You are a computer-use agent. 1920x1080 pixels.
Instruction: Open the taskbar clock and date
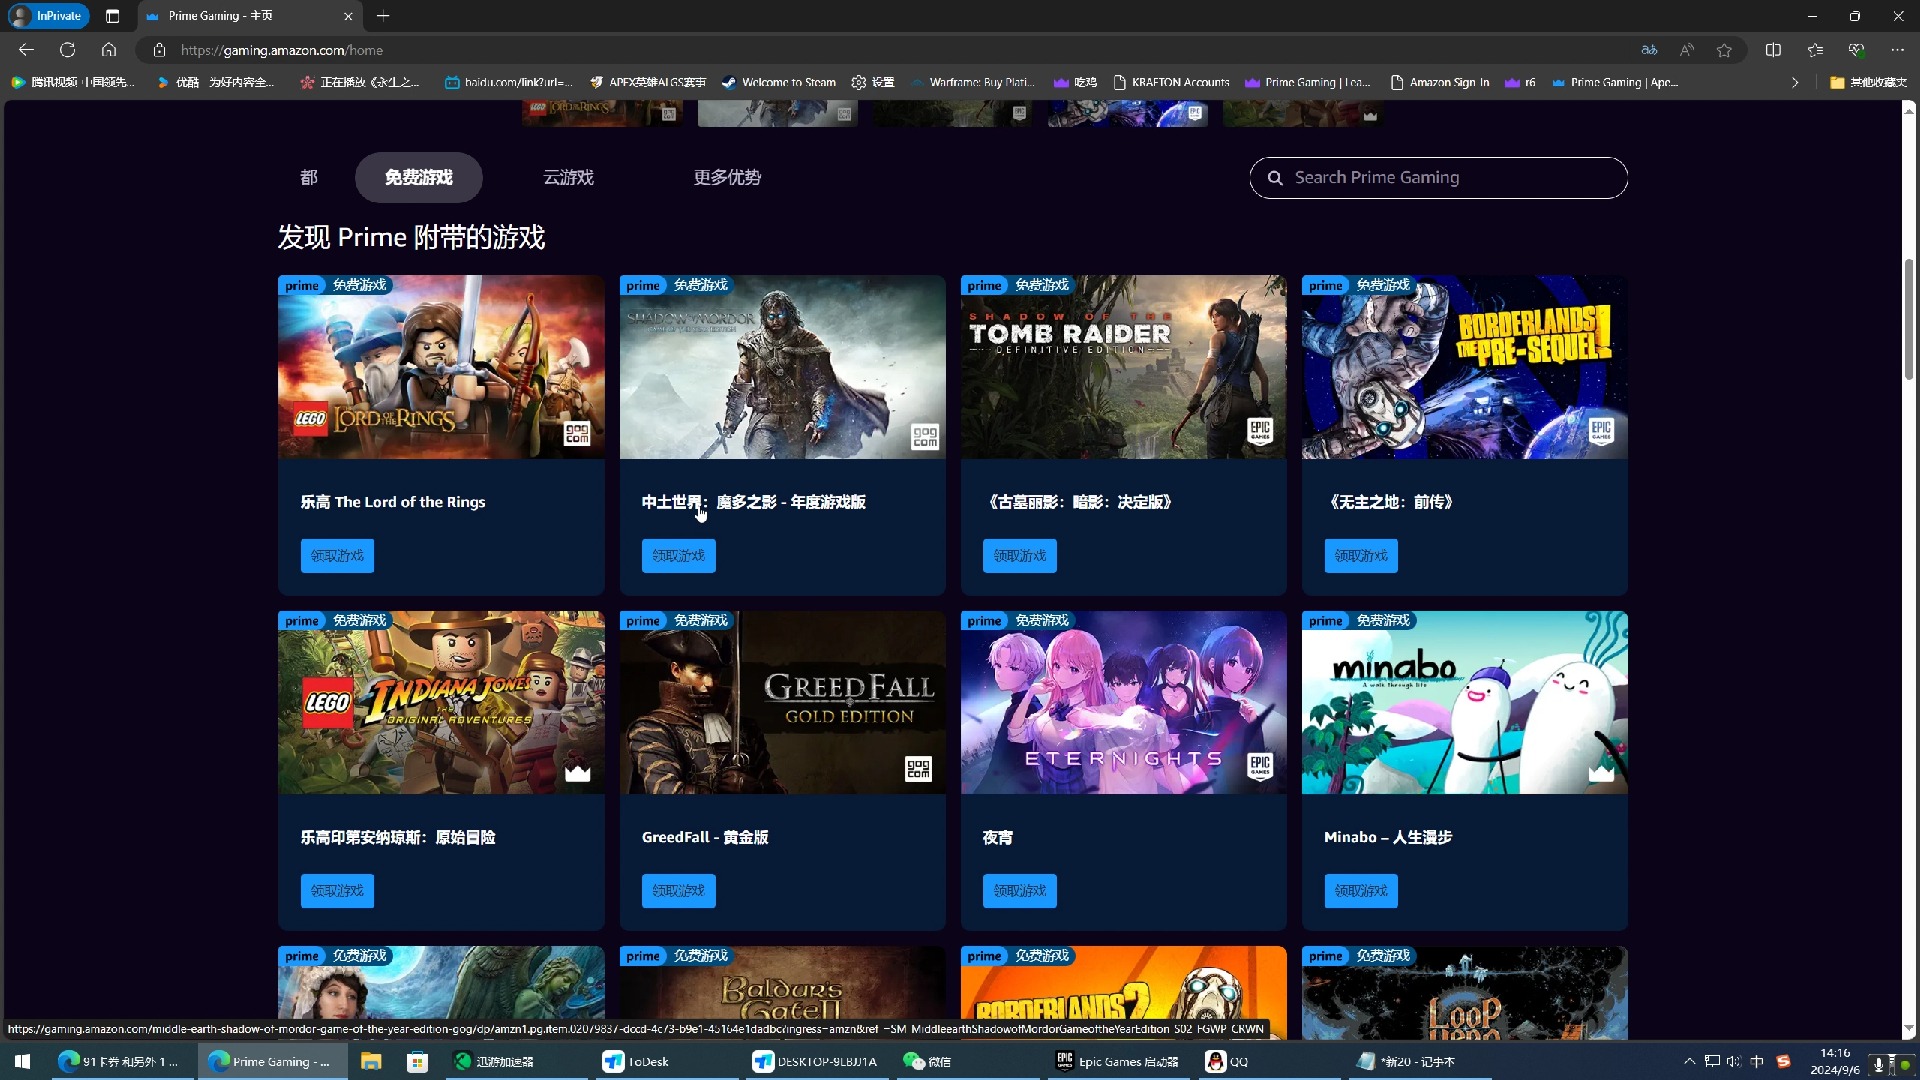1834,1061
